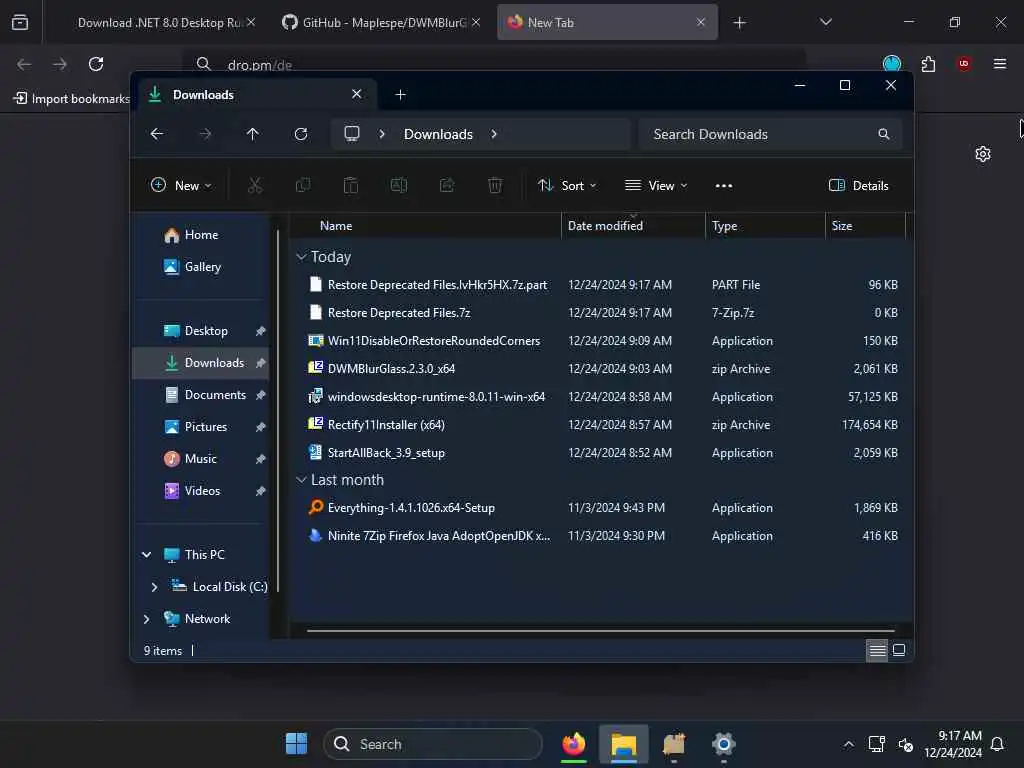
Task: Collapse This PC in navigation pane
Action: 146,554
